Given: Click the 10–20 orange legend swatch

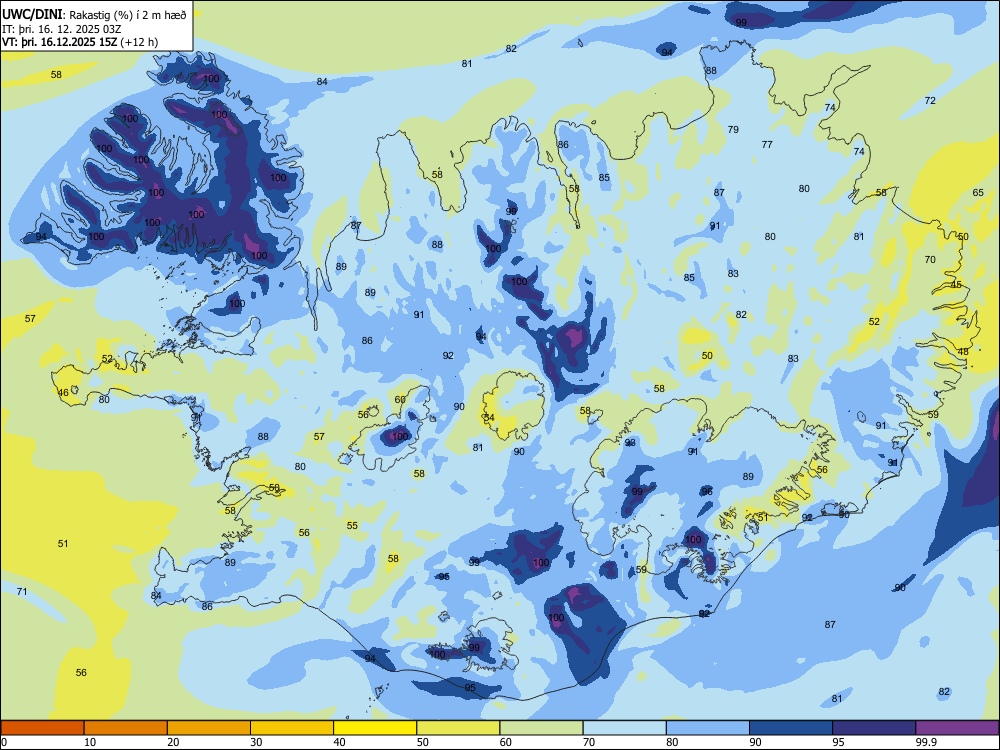Looking at the screenshot, I should pyautogui.click(x=126, y=728).
